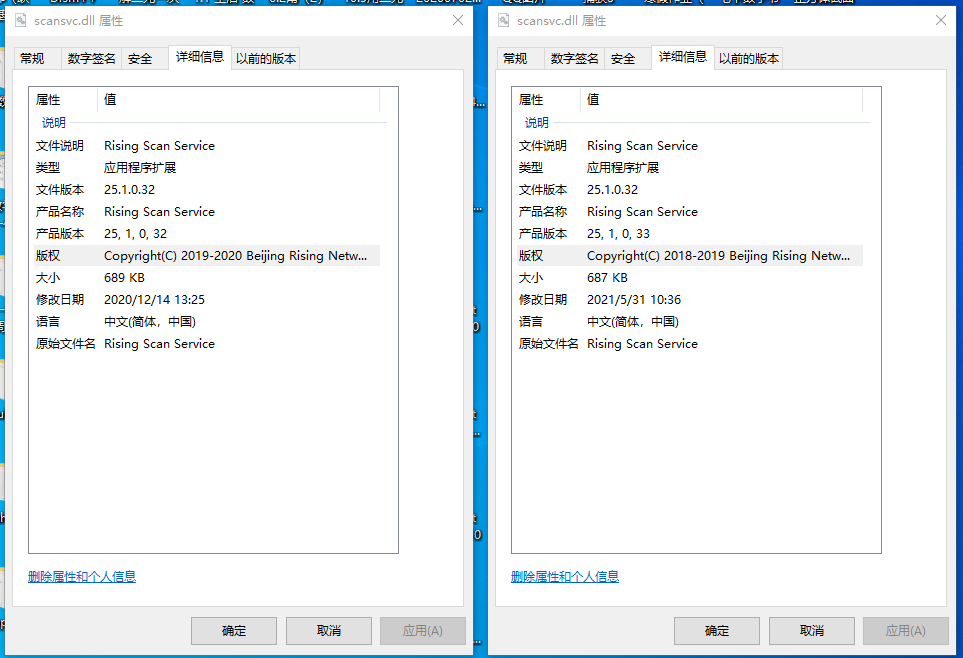Select 原始文件名 row in left dialog

207,344
